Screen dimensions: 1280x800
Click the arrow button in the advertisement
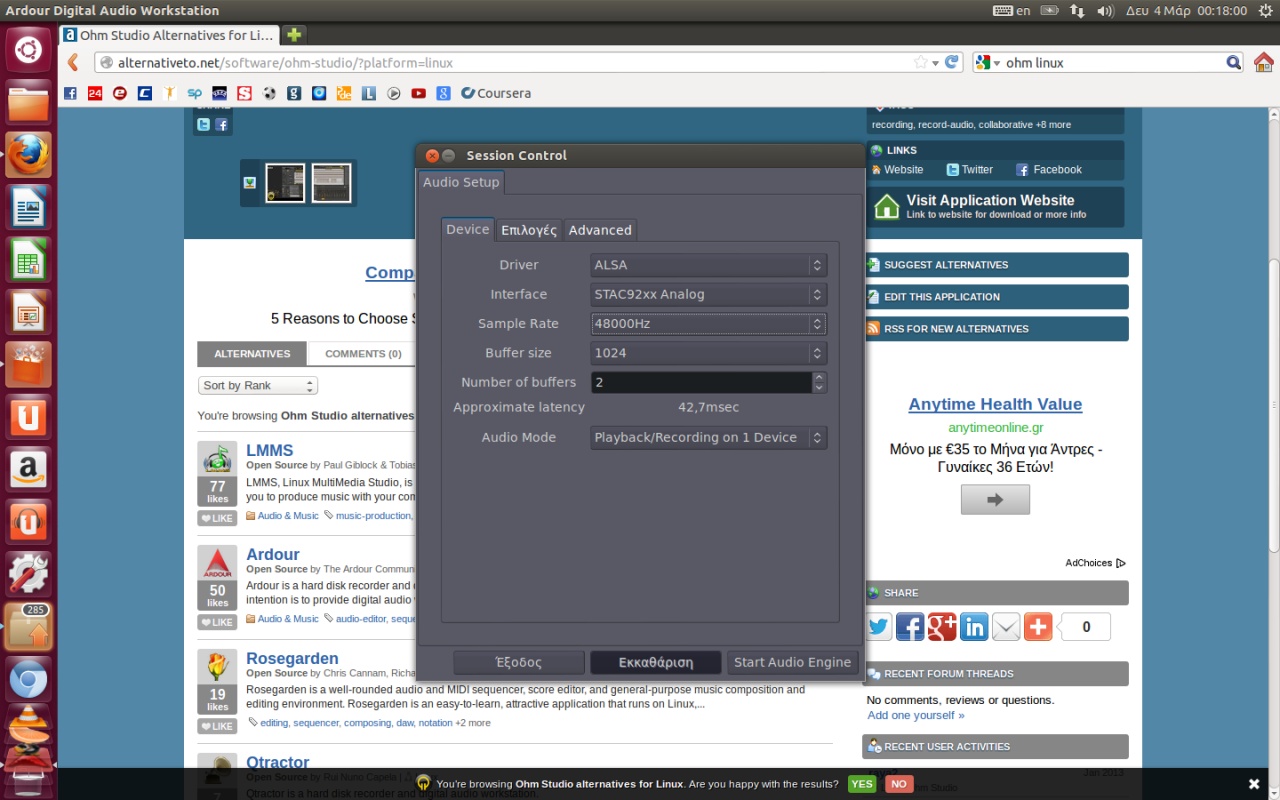click(x=995, y=500)
